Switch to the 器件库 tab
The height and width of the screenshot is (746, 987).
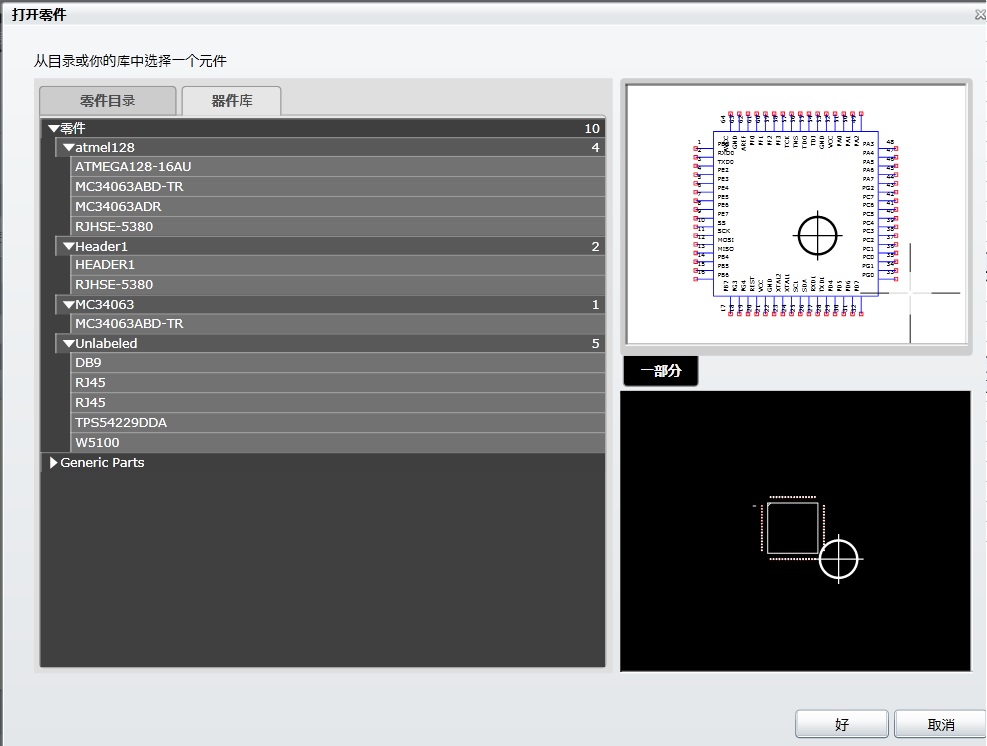(232, 101)
